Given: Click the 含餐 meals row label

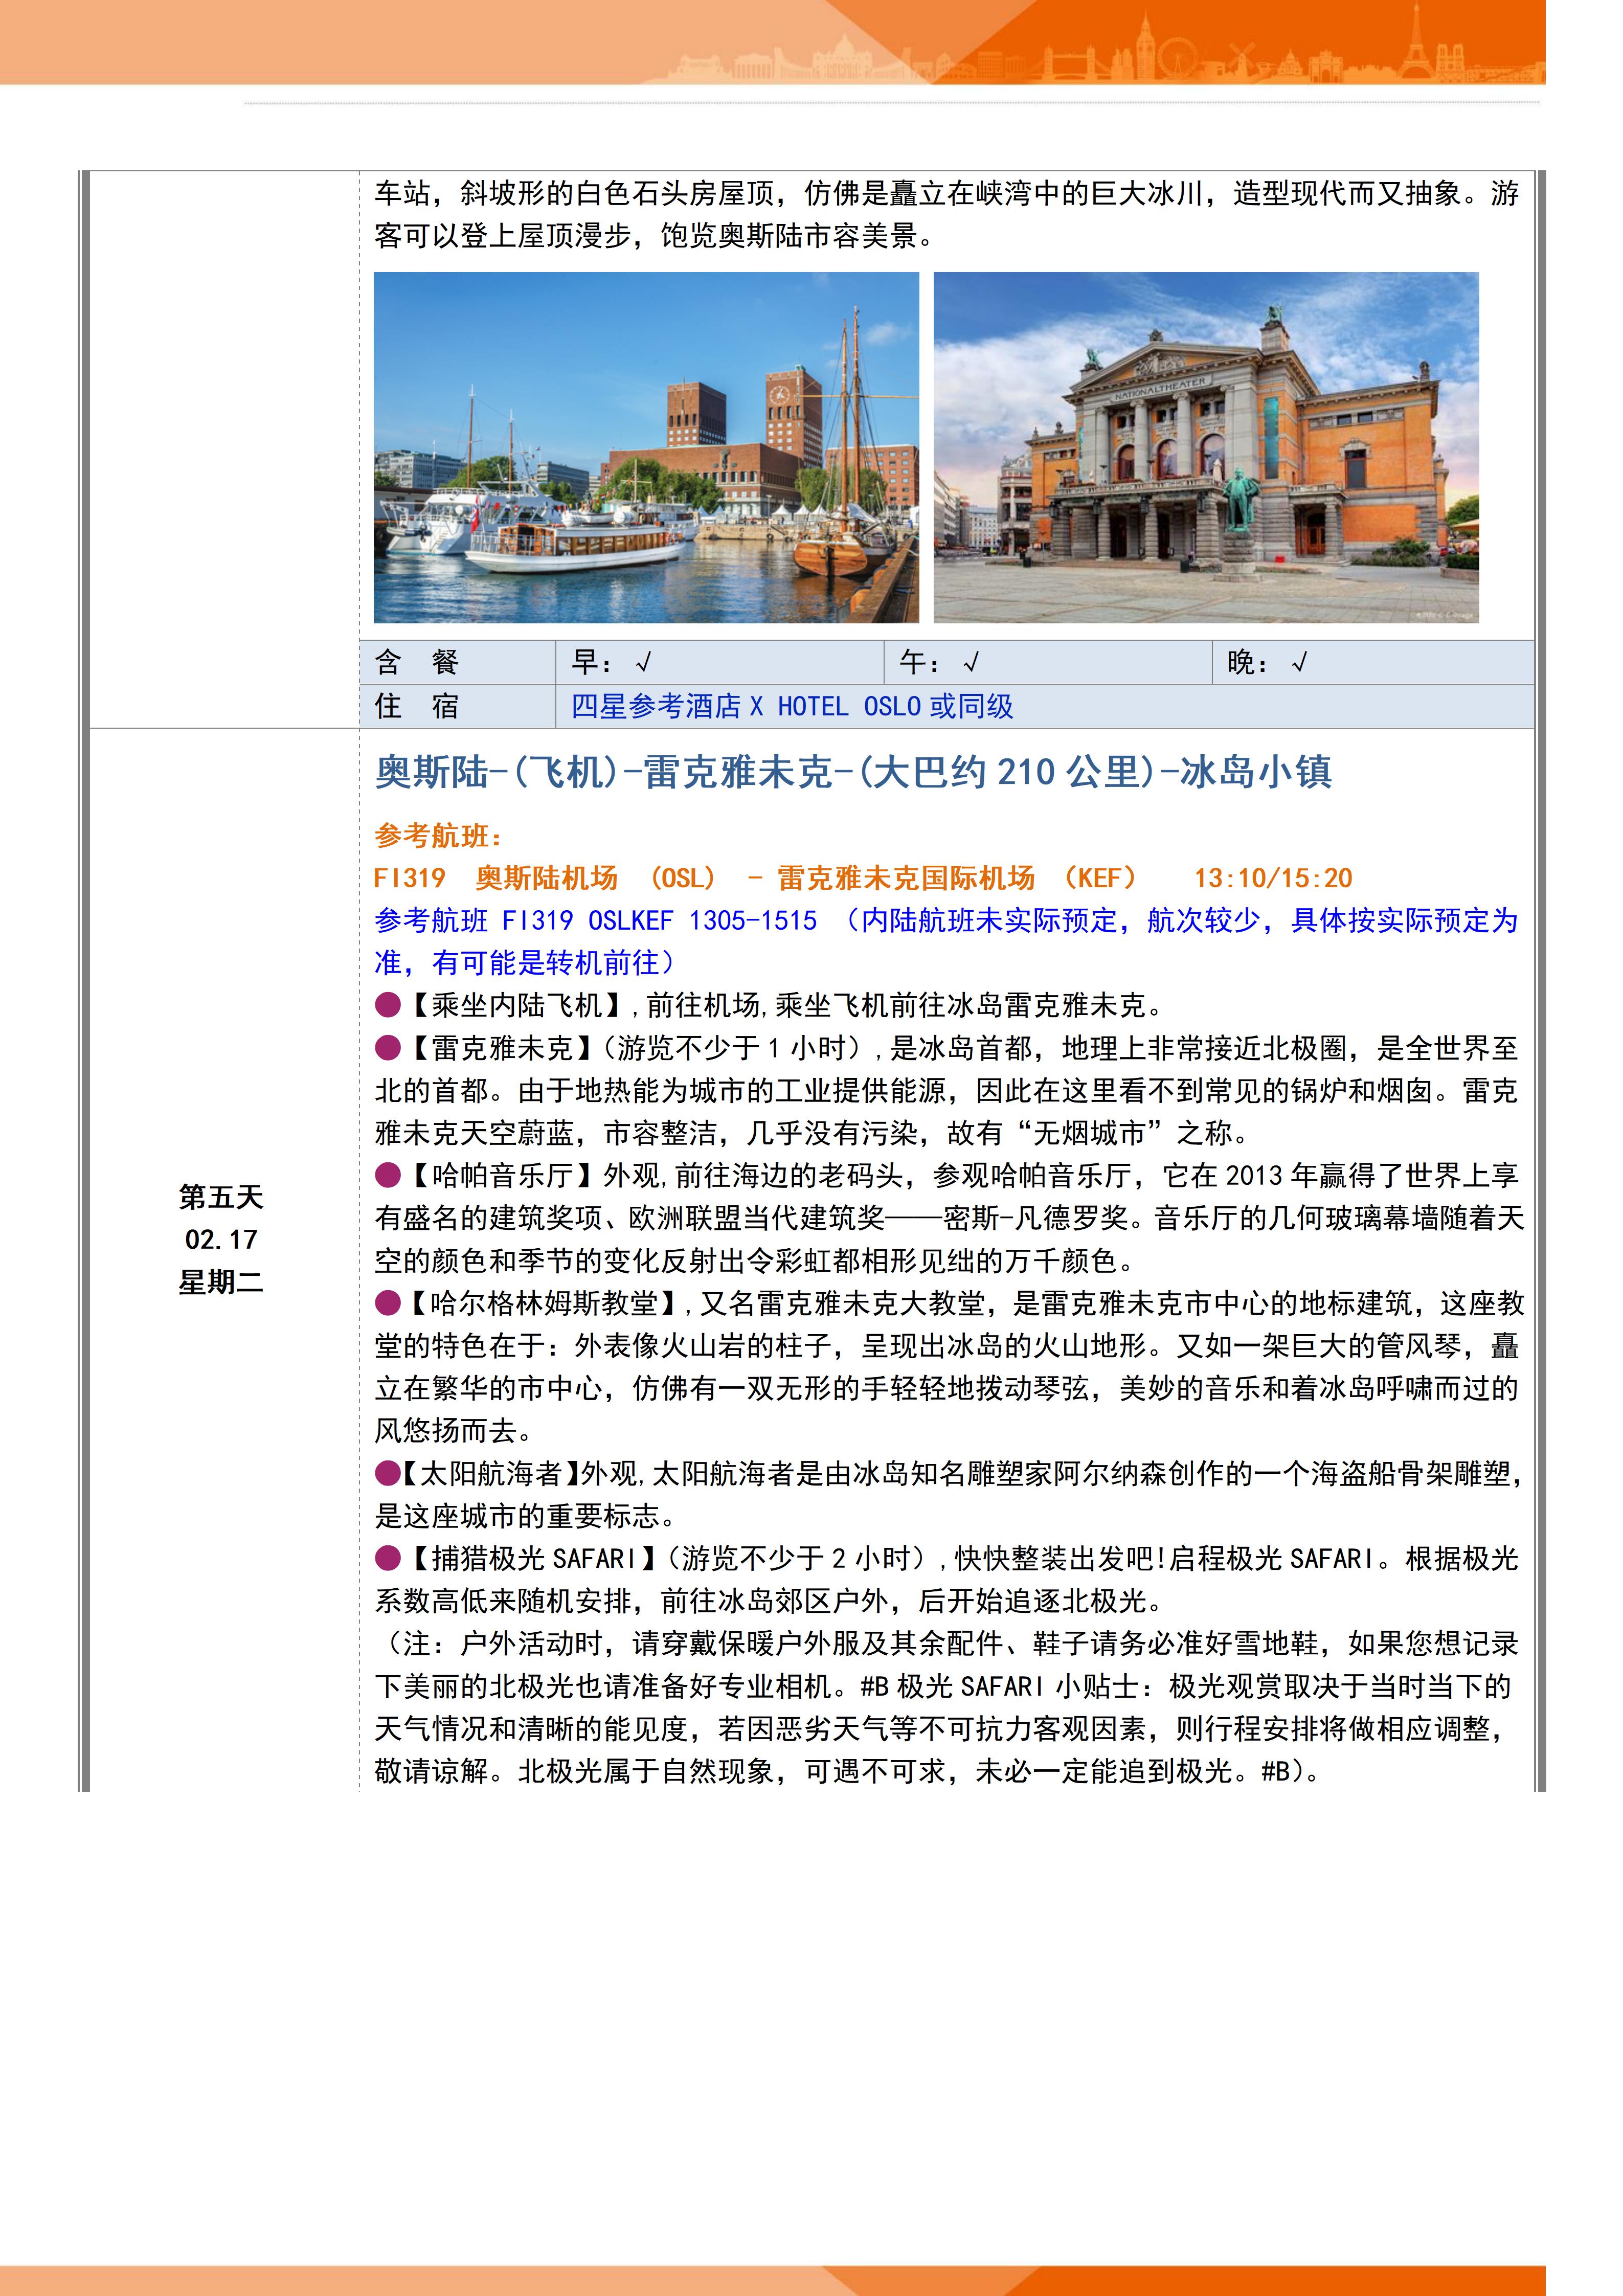Looking at the screenshot, I should (416, 662).
